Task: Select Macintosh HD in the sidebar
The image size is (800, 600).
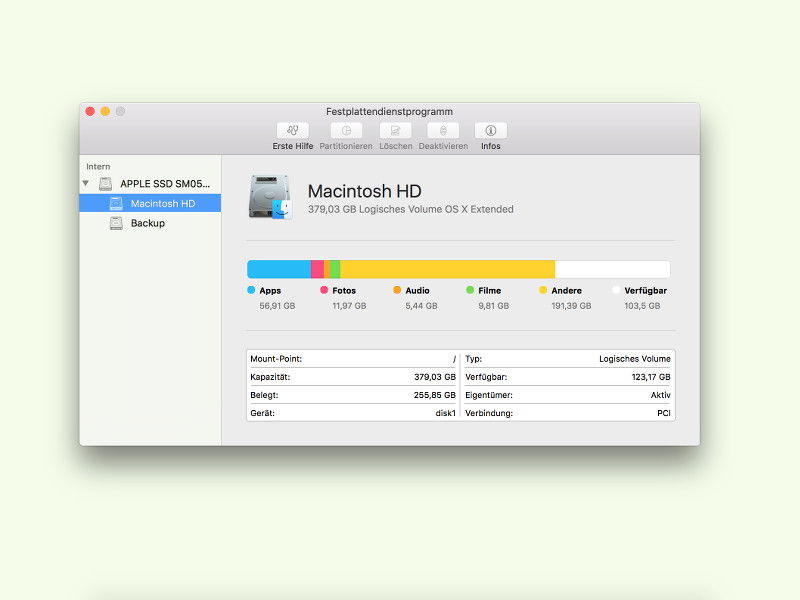Action: [150, 203]
